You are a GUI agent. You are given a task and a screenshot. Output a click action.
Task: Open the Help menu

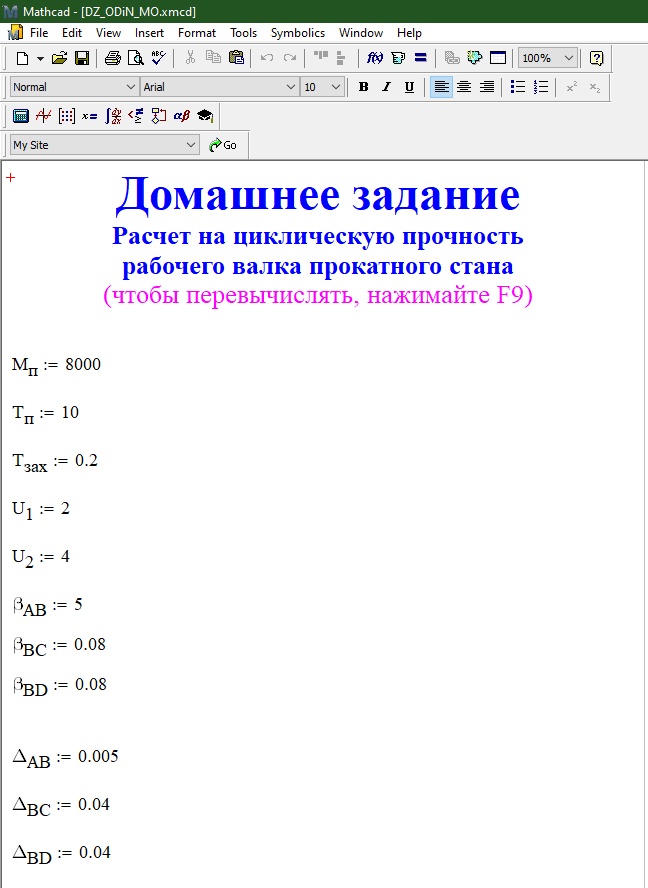coord(409,33)
